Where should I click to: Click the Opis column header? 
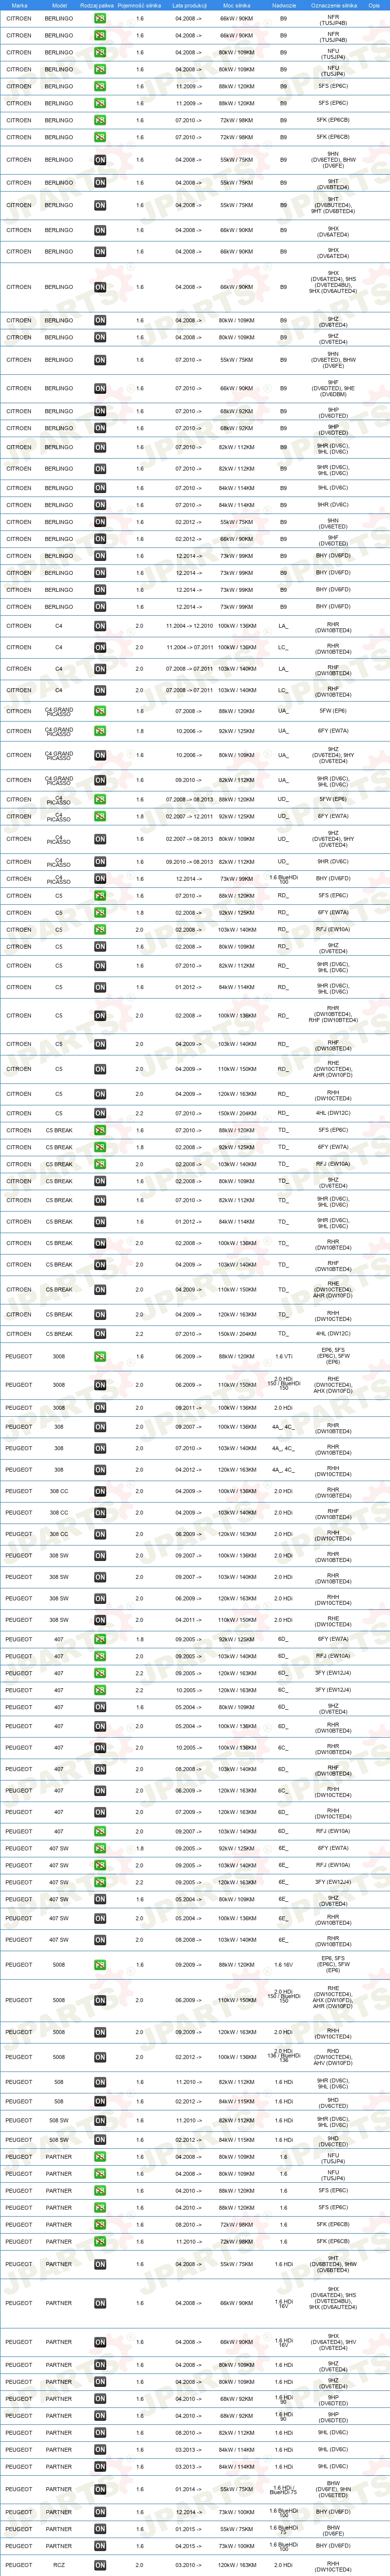pos(374,5)
